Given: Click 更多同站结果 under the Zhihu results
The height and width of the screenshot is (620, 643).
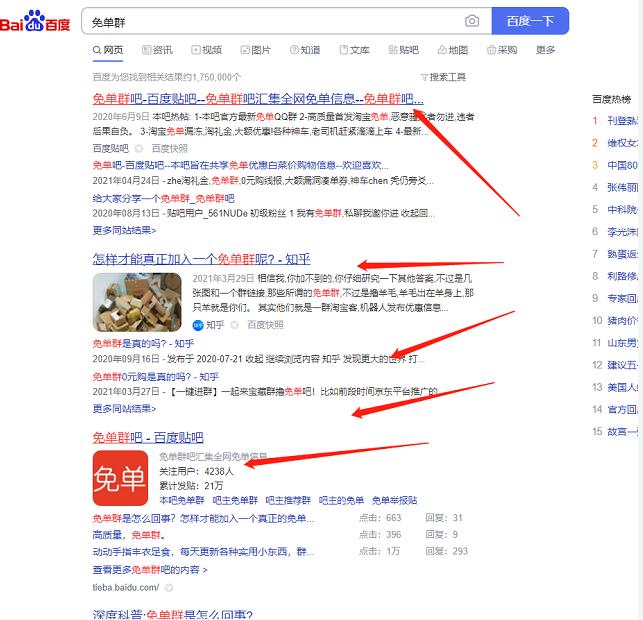Looking at the screenshot, I should pos(124,409).
